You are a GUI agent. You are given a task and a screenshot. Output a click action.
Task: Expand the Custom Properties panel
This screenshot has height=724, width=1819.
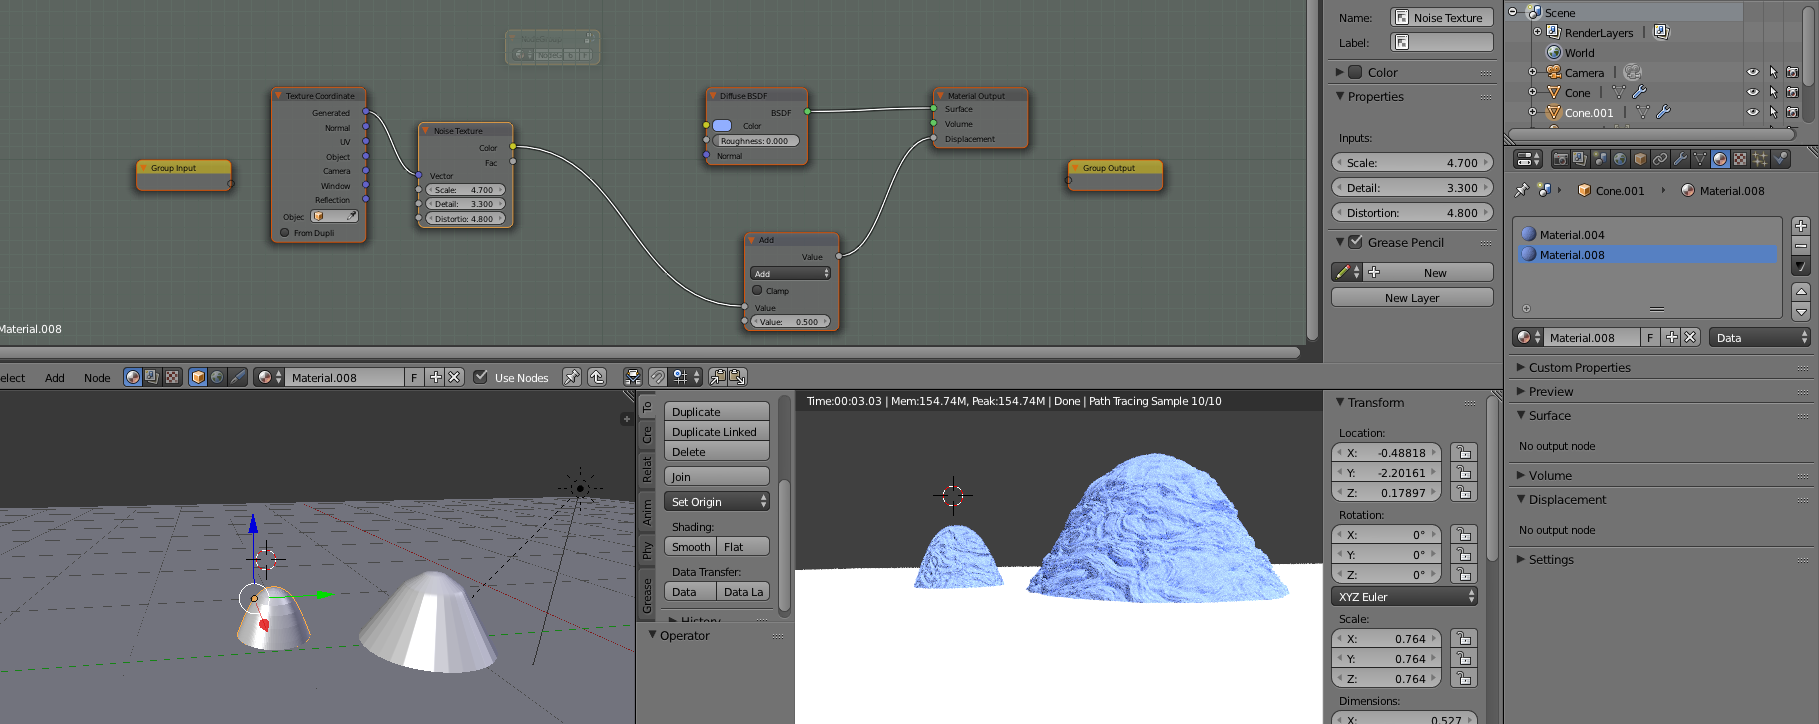1580,367
